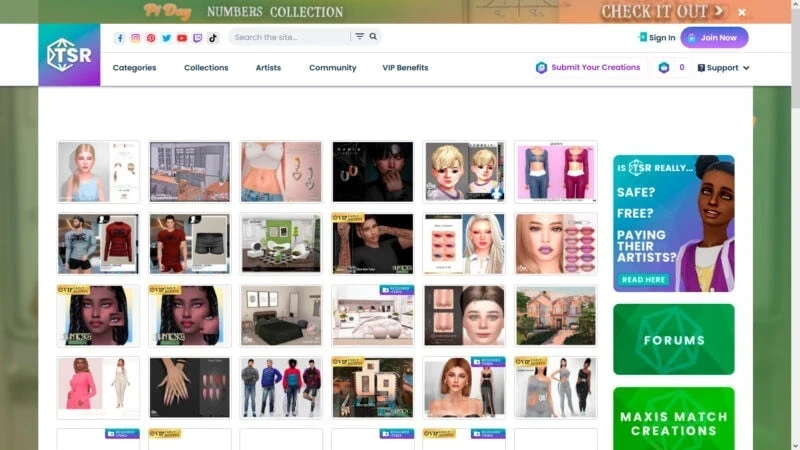Open the pink maternity outfit thumbnail
Image resolution: width=800 pixels, height=450 pixels.
98,388
